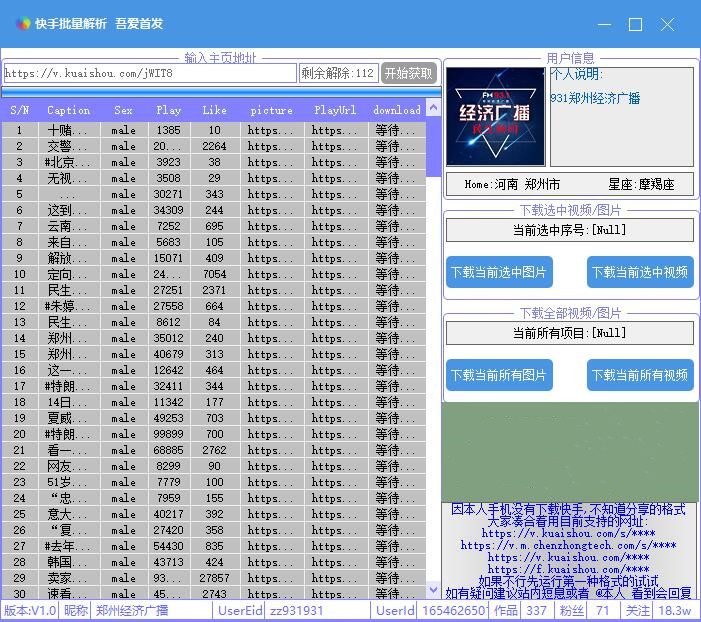
Task: Click the Play column header
Action: tap(169, 110)
